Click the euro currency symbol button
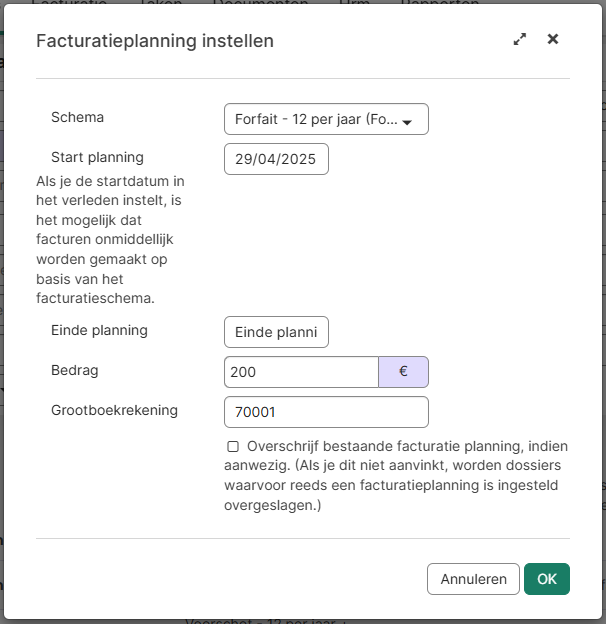 point(403,372)
